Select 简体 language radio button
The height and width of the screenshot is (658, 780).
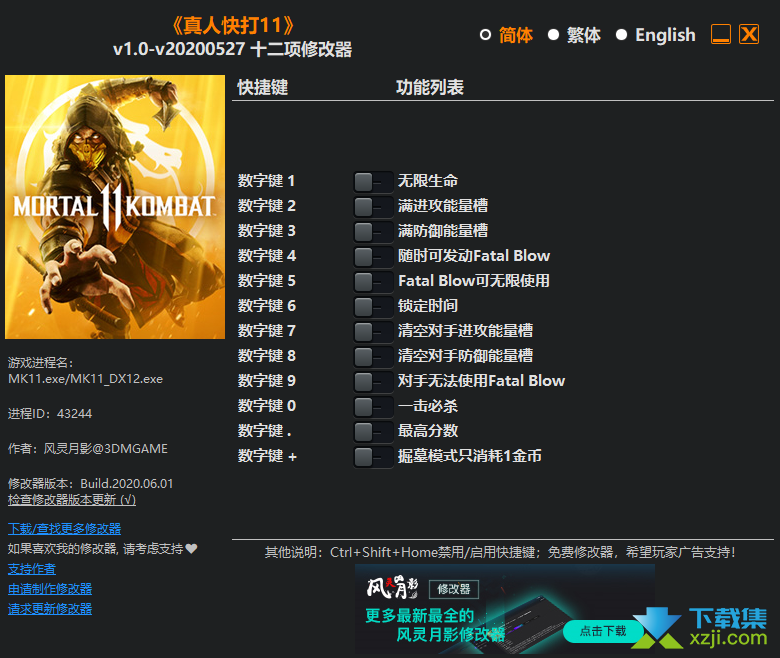pos(486,35)
